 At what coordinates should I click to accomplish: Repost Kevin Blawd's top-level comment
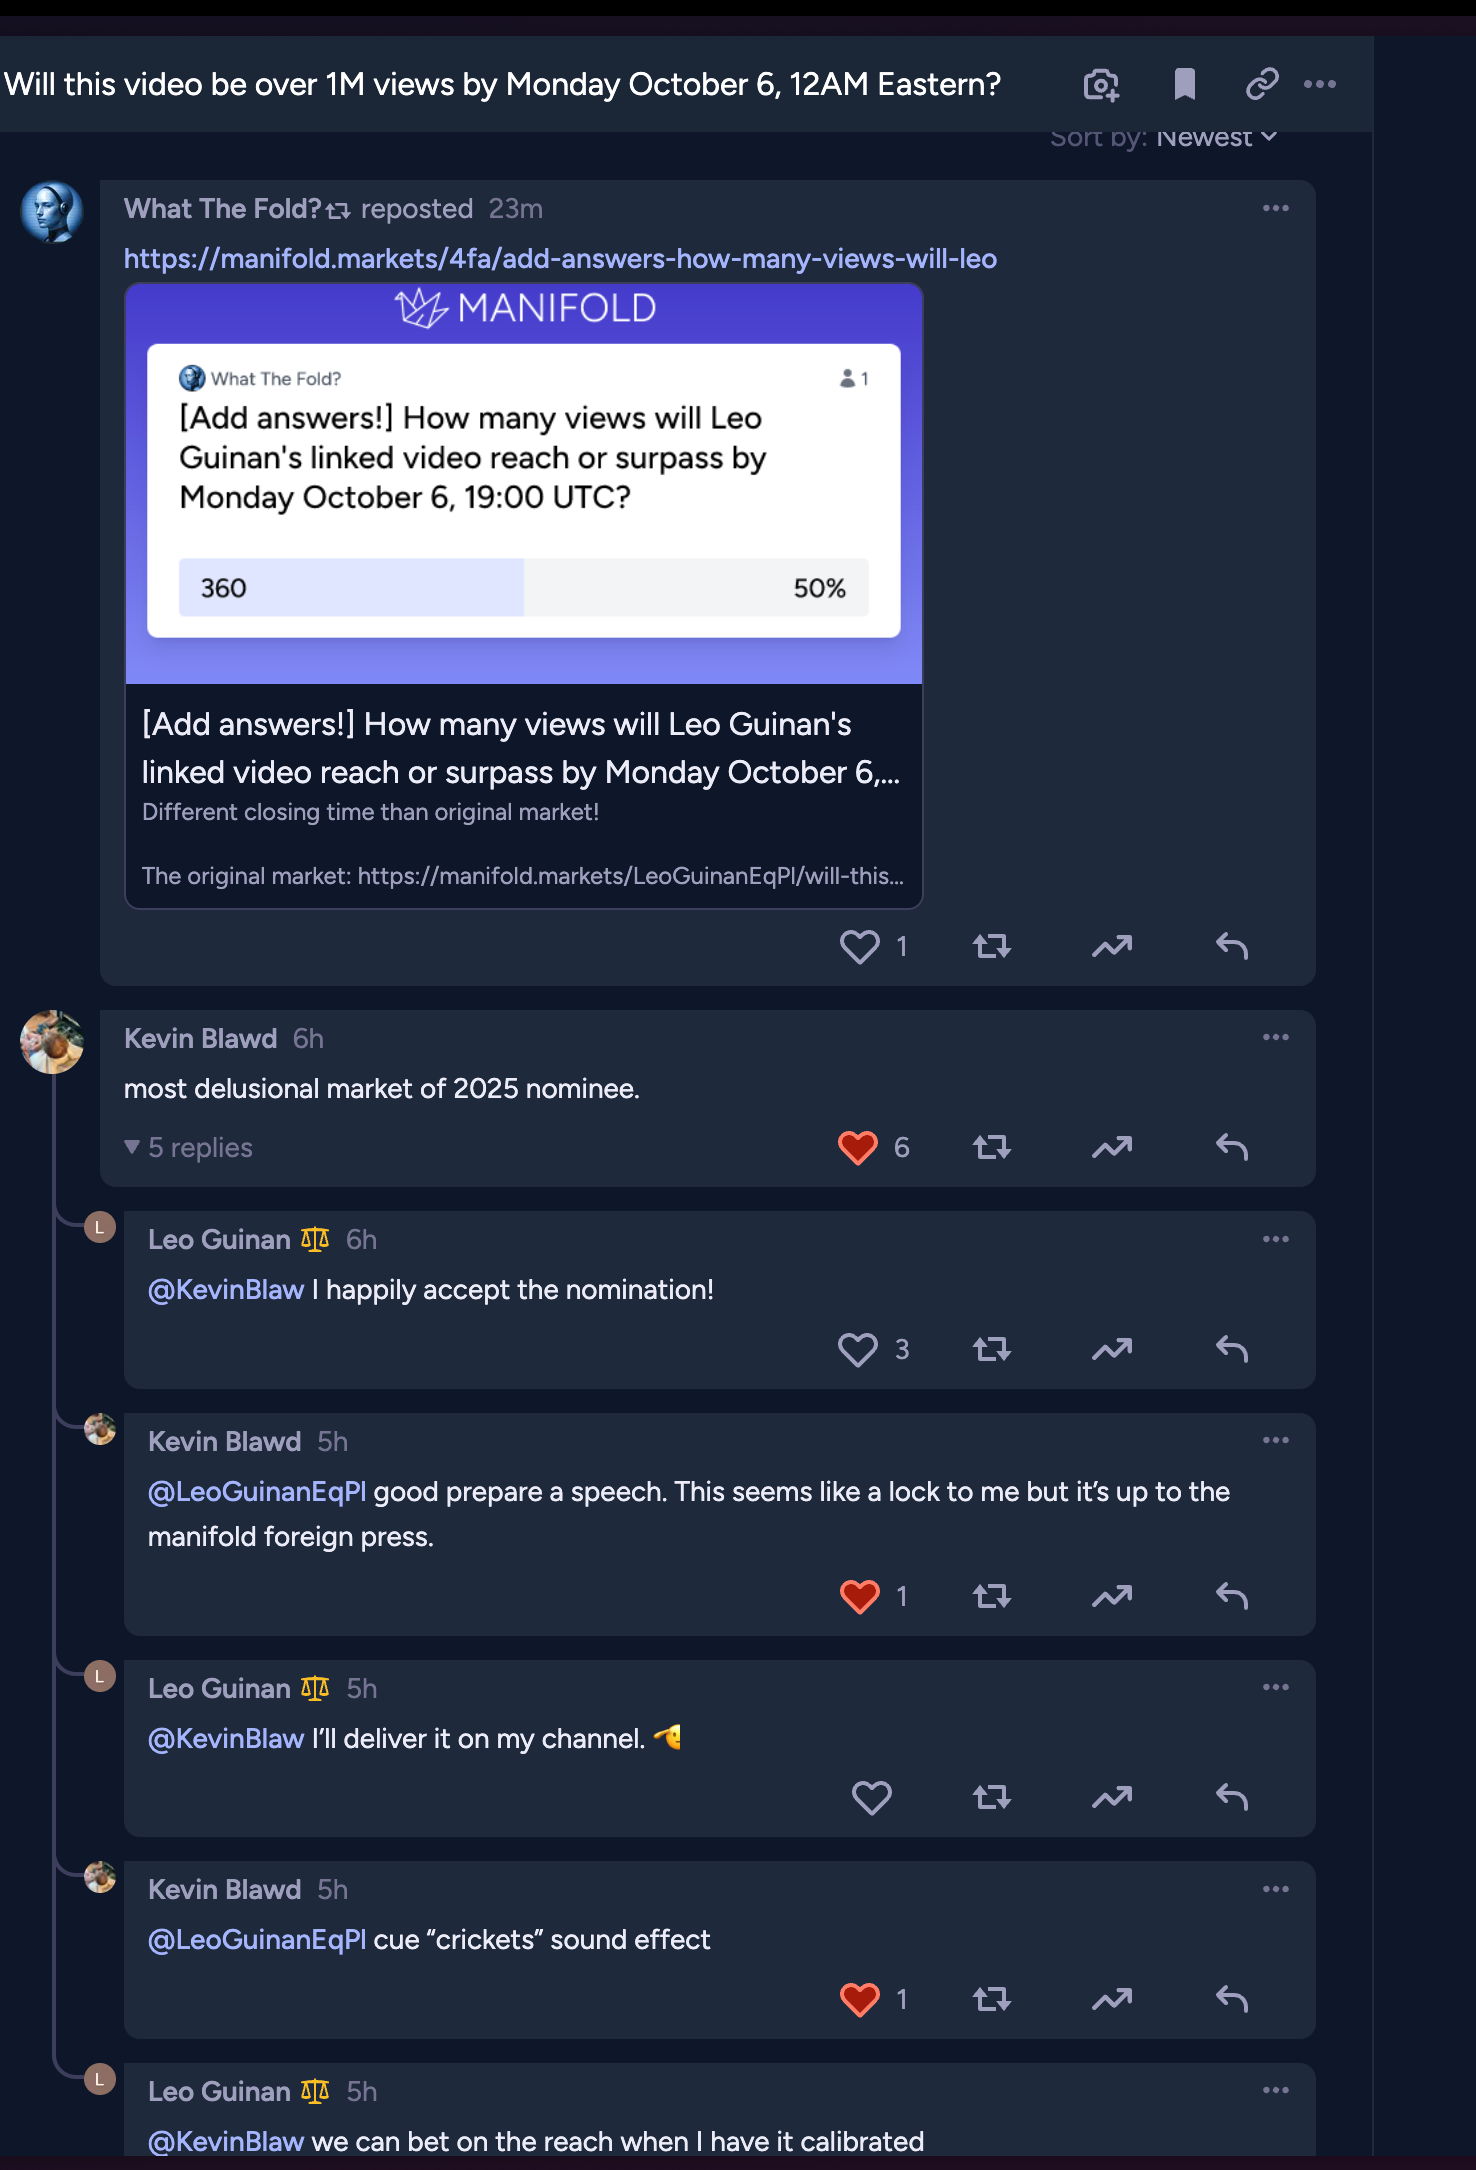(x=992, y=1147)
